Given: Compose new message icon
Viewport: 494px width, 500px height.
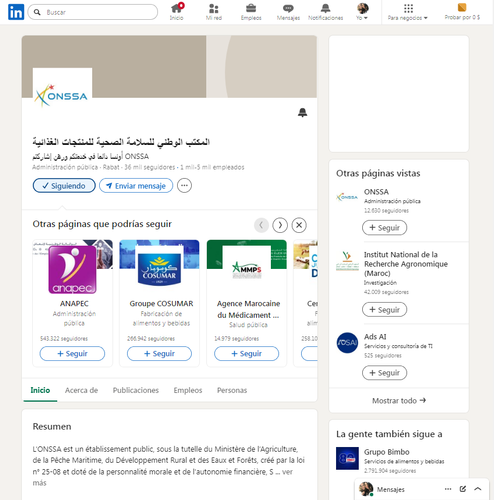Looking at the screenshot, I should click(463, 489).
